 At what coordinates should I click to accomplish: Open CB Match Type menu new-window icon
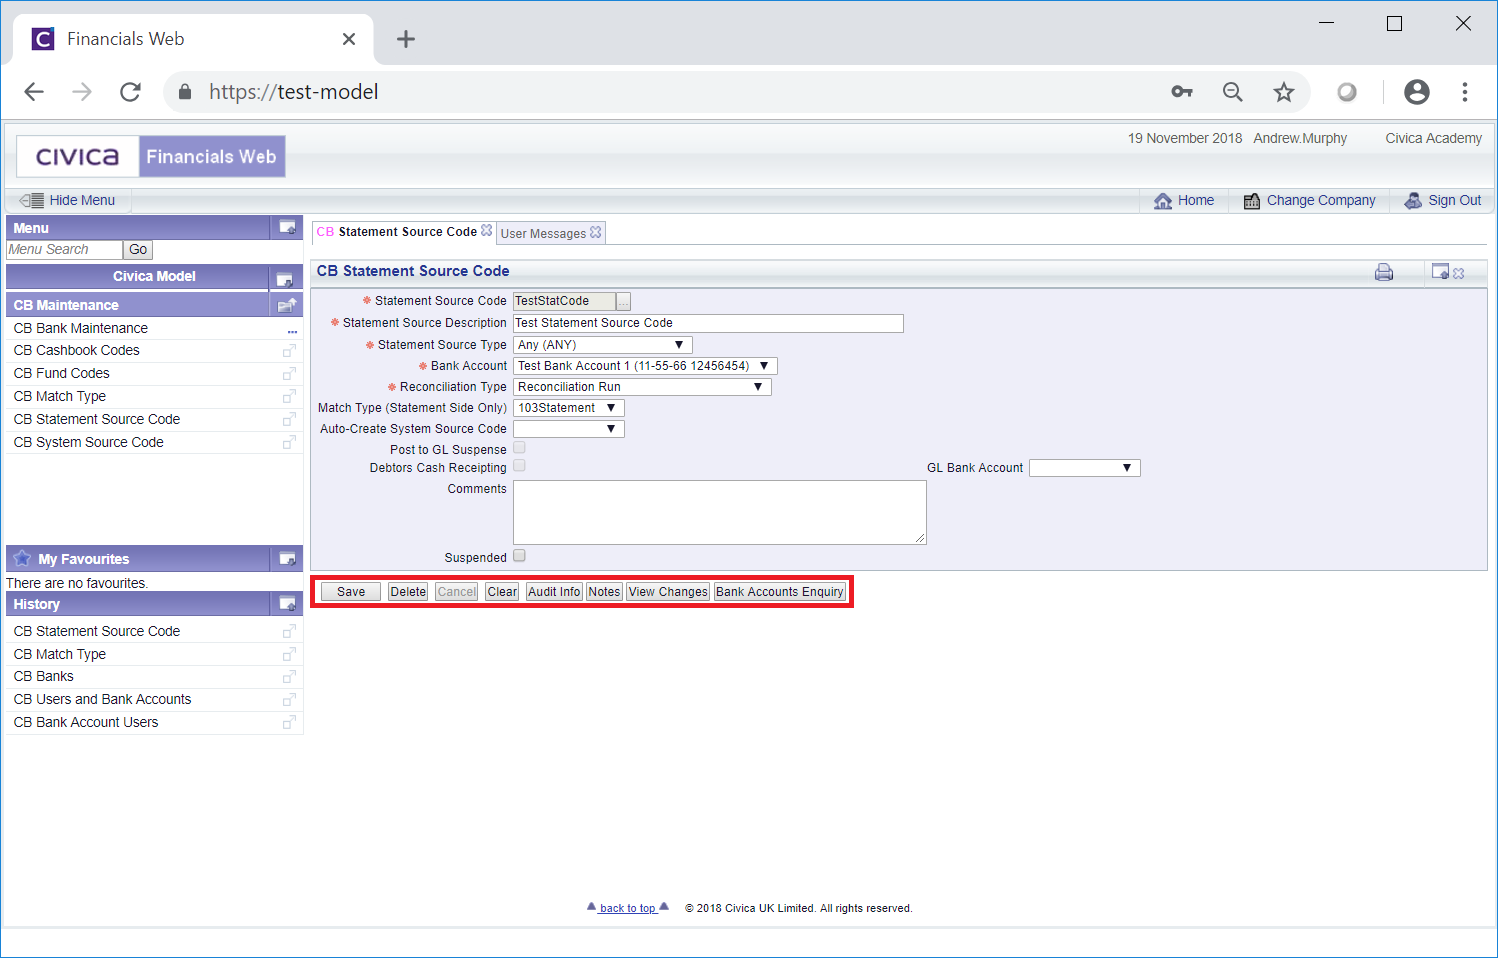[289, 397]
